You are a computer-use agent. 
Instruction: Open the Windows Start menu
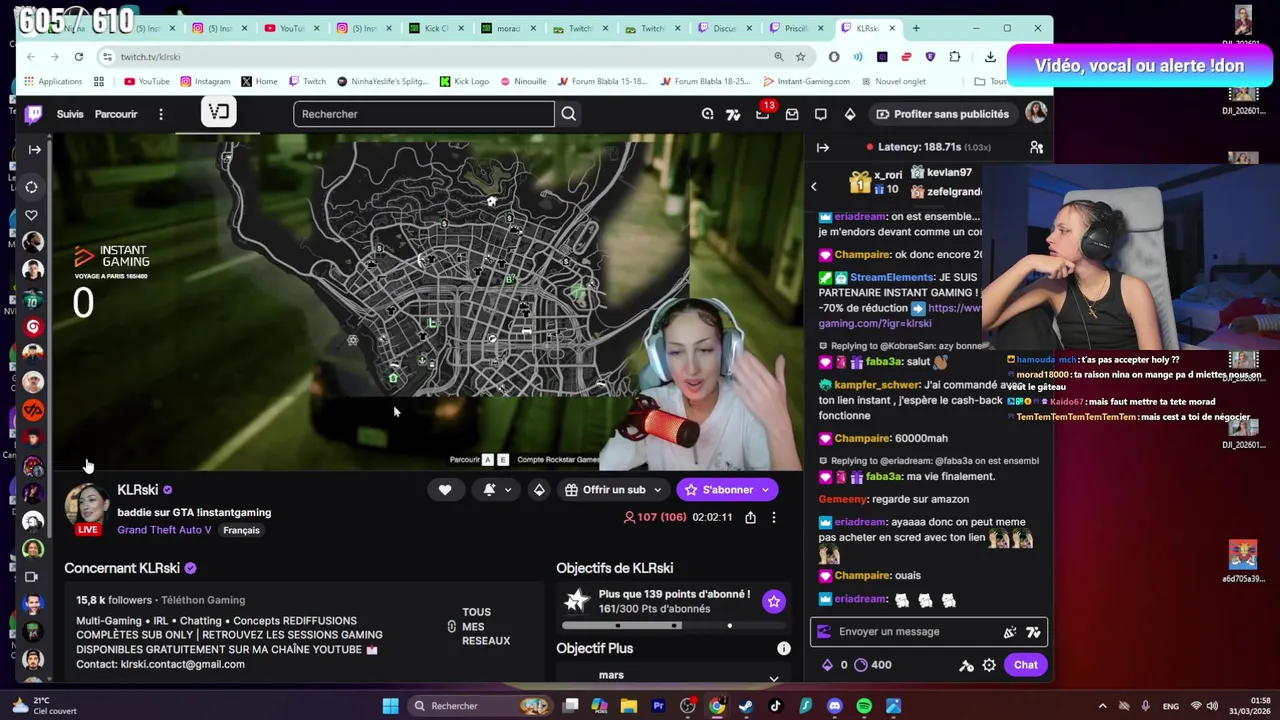point(391,706)
